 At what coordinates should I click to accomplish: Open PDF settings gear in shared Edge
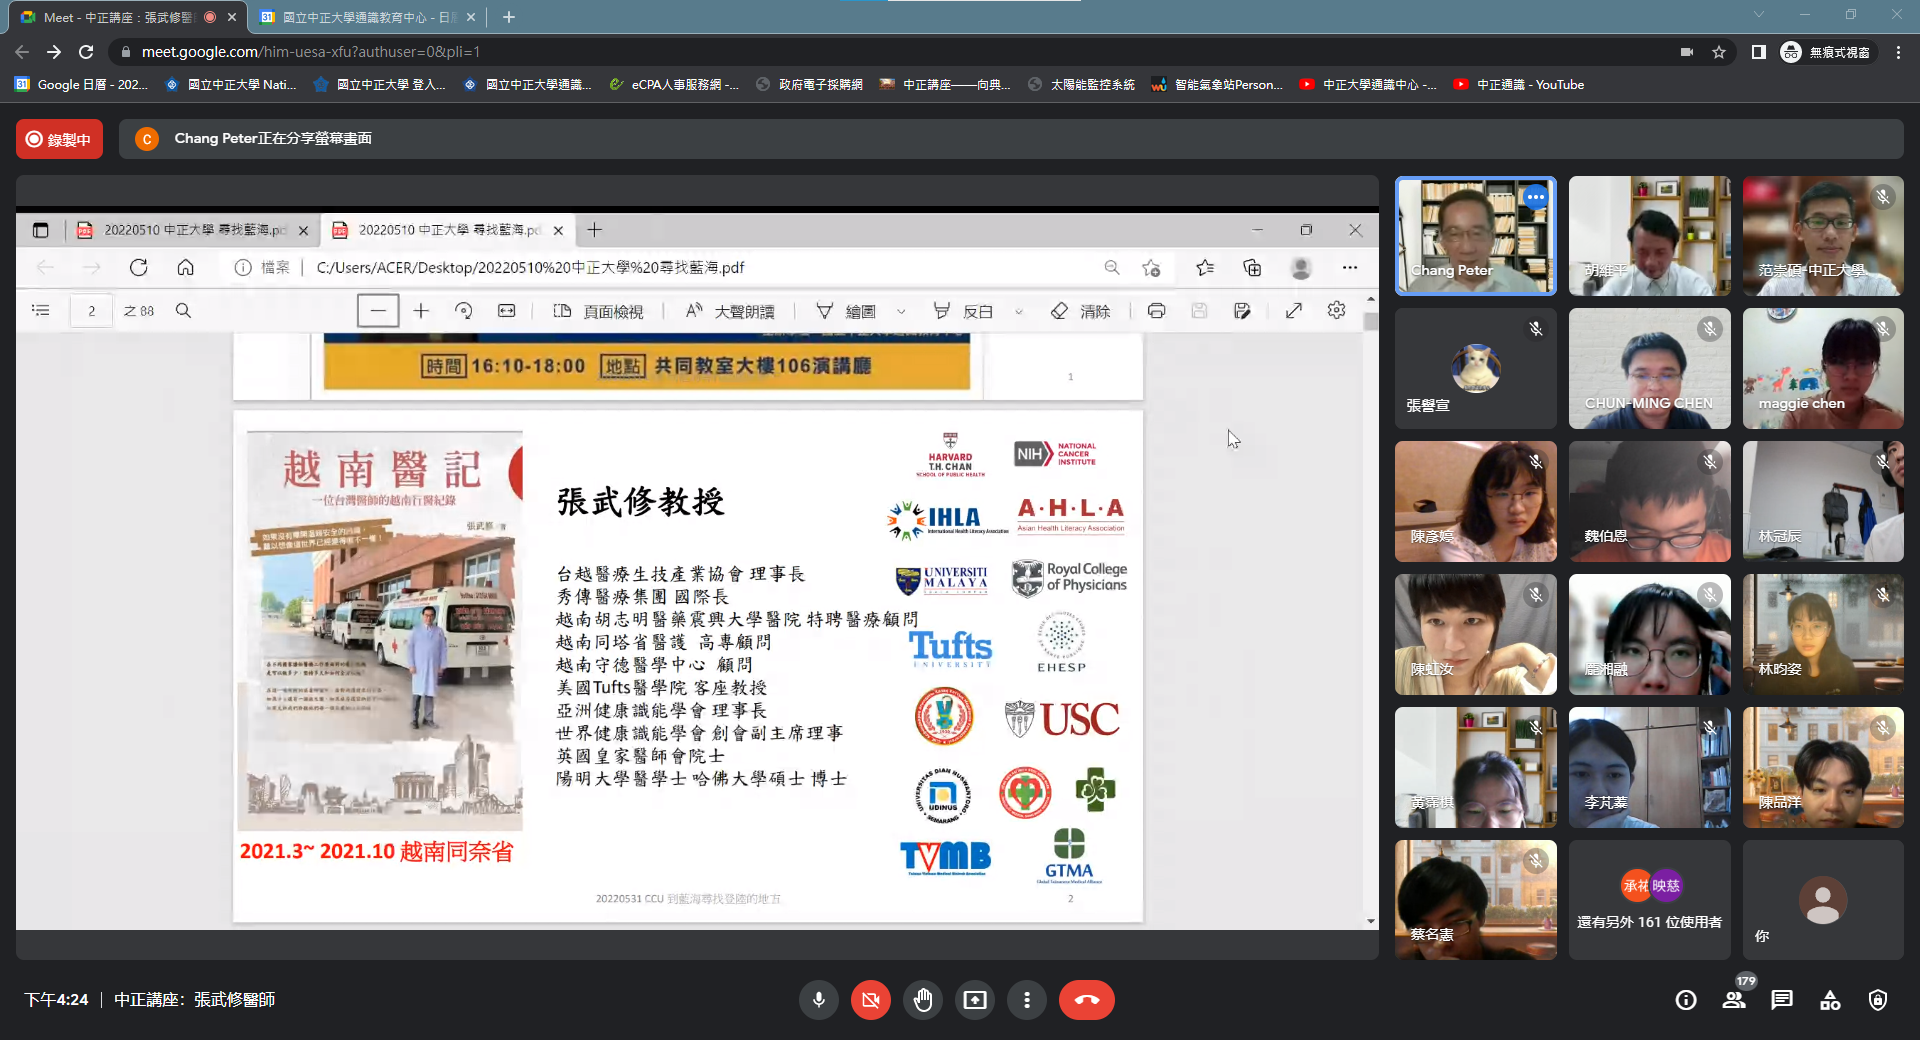[1336, 311]
